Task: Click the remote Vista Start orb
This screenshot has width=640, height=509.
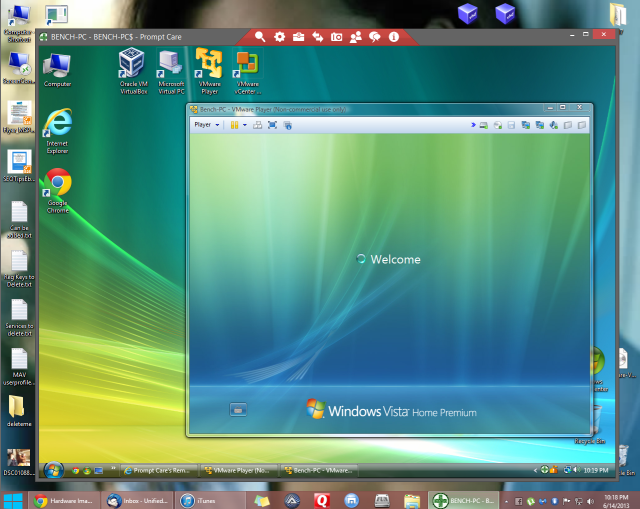Action: coord(54,470)
